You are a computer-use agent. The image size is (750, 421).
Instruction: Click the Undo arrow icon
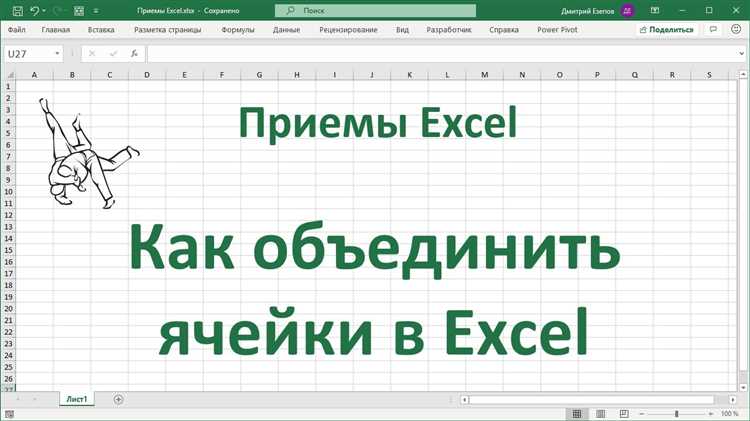pyautogui.click(x=34, y=11)
